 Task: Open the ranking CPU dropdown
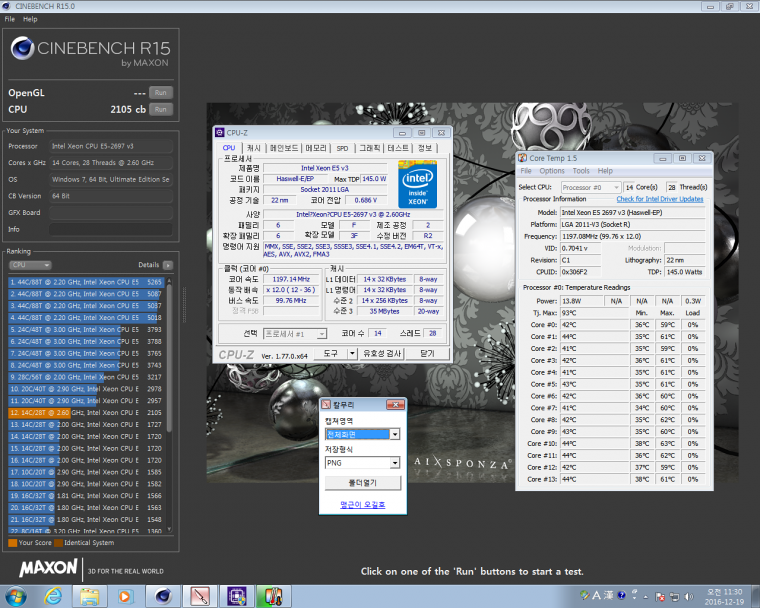tap(30, 265)
